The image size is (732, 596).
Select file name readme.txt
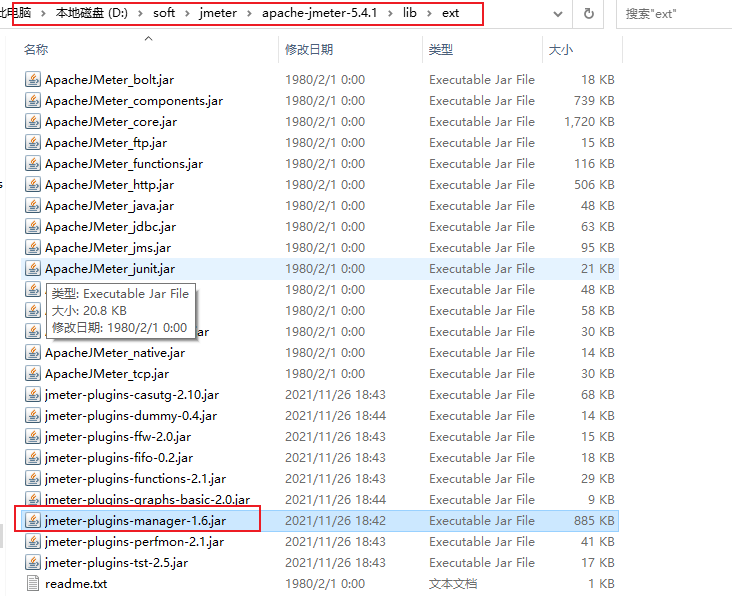[76, 584]
